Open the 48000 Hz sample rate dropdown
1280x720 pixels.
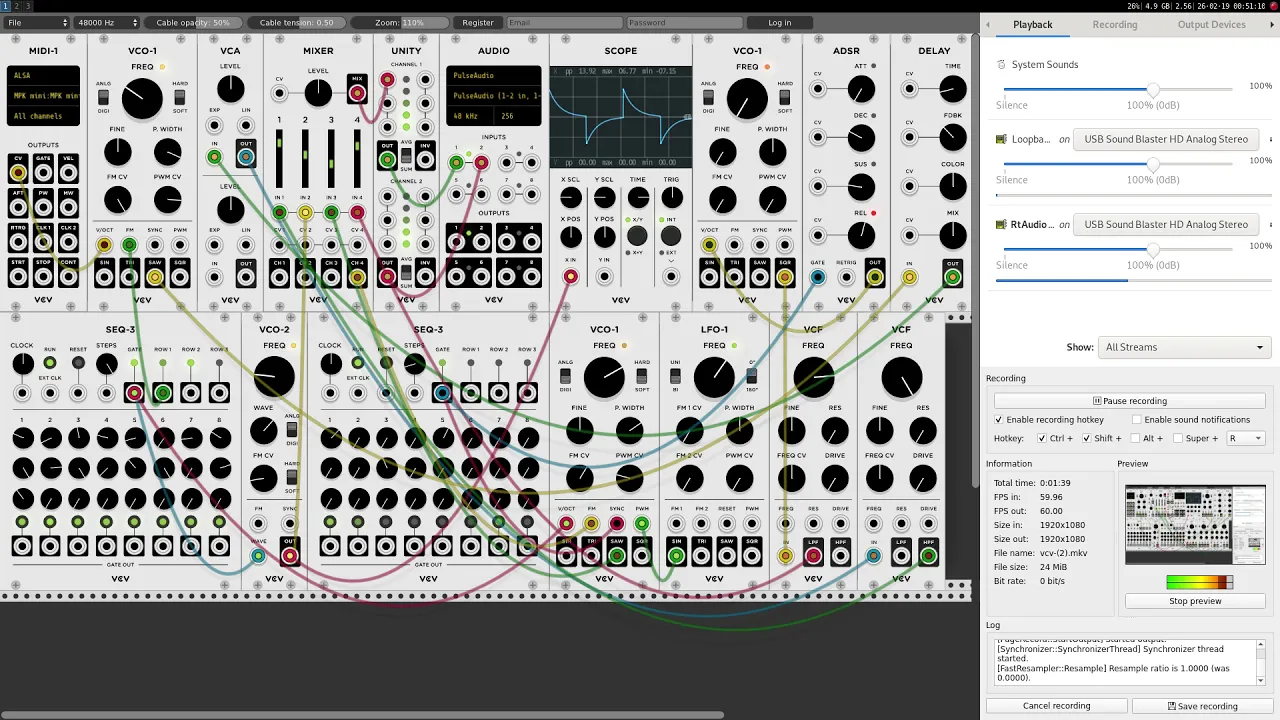click(x=108, y=22)
